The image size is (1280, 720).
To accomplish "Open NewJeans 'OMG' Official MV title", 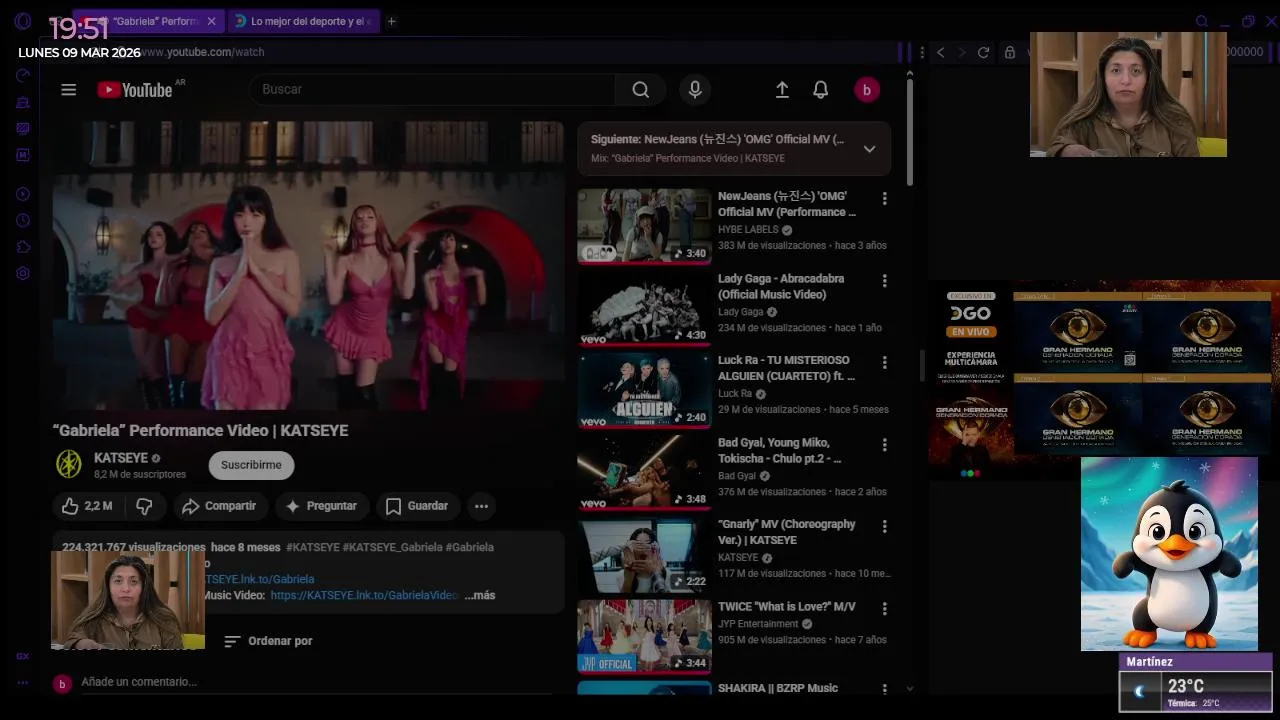I will (786, 204).
